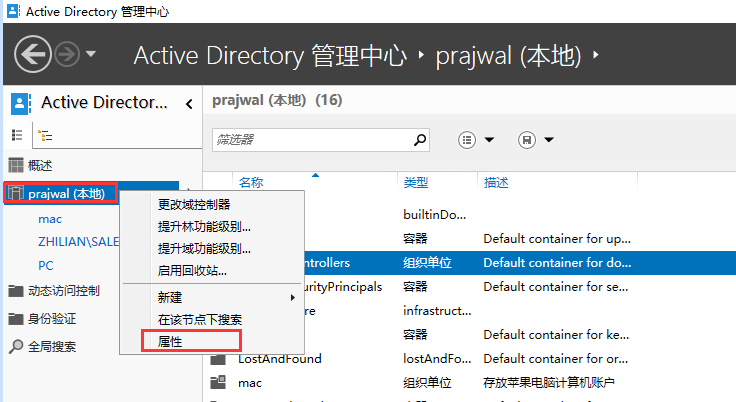Open 概述 overview node
The height and width of the screenshot is (402, 736).
(40, 165)
